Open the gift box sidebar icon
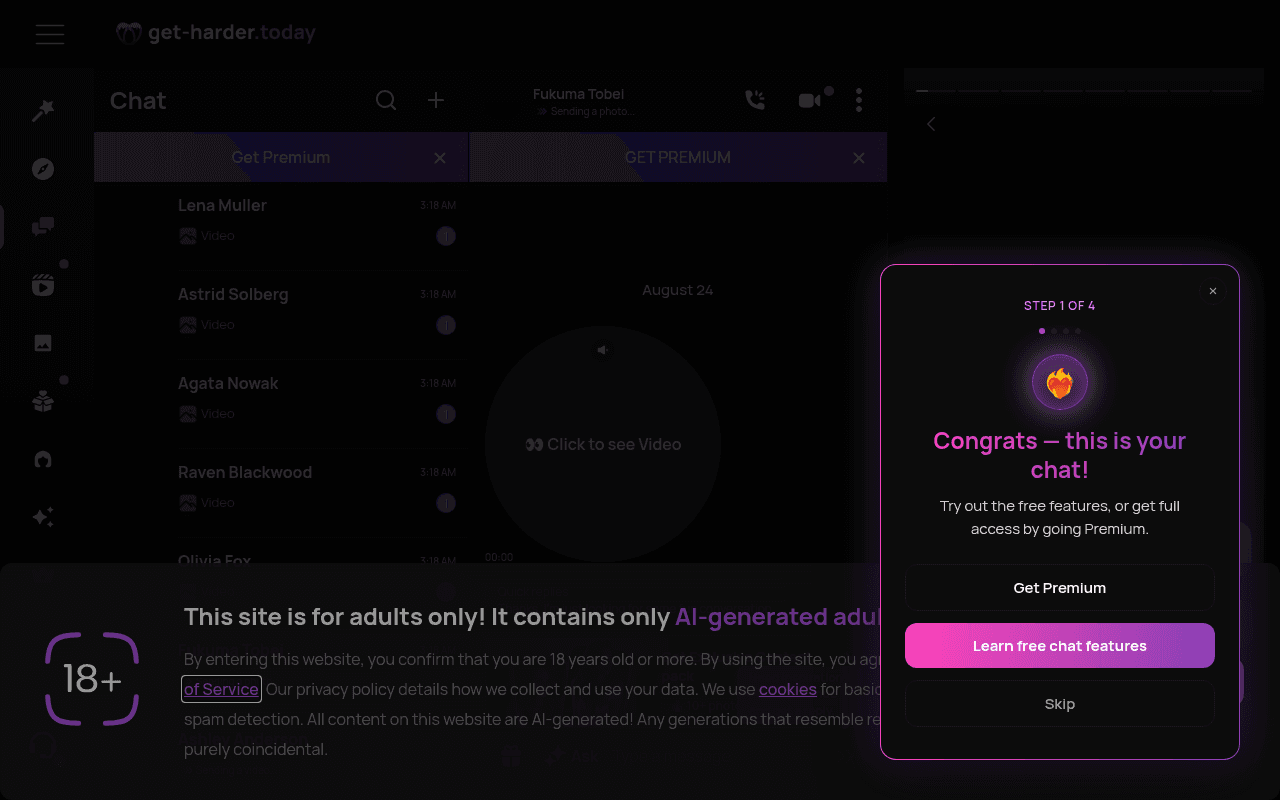The image size is (1280, 800). click(x=43, y=401)
